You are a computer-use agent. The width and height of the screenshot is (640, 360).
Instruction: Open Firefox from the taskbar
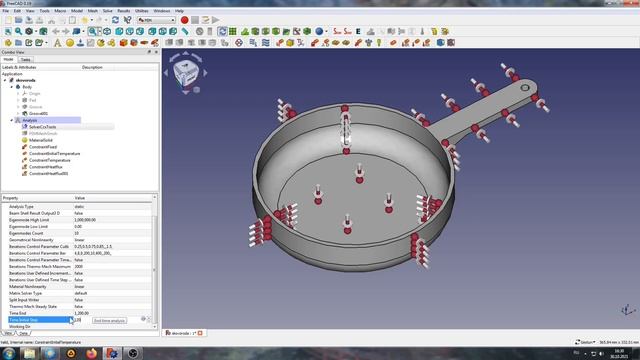click(91, 353)
